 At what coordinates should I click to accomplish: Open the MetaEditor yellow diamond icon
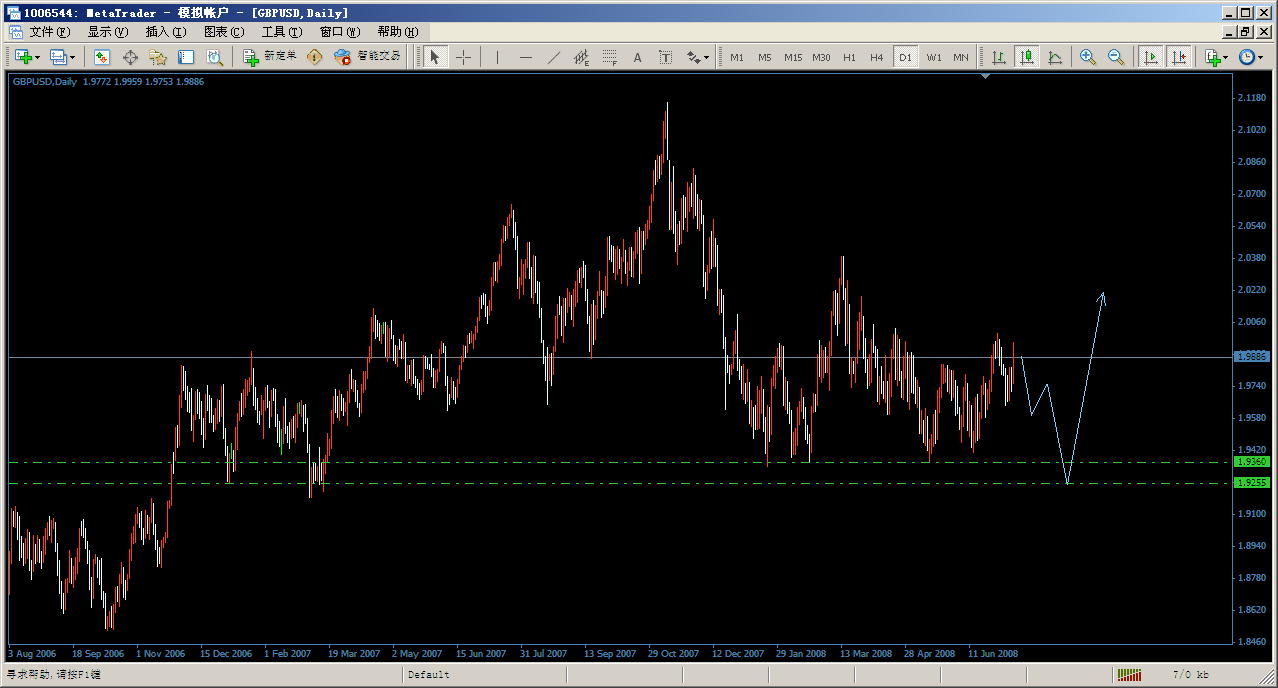coord(314,57)
